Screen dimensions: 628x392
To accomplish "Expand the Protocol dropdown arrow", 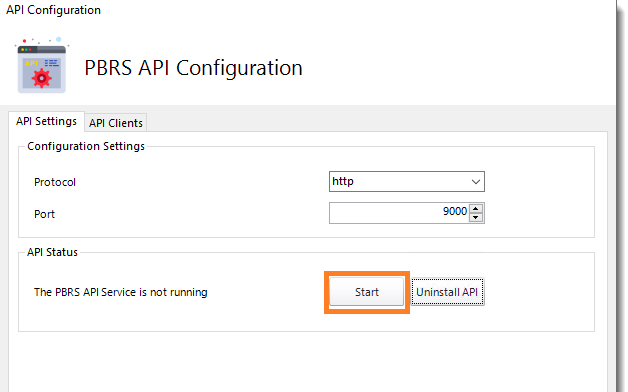I will pos(475,181).
